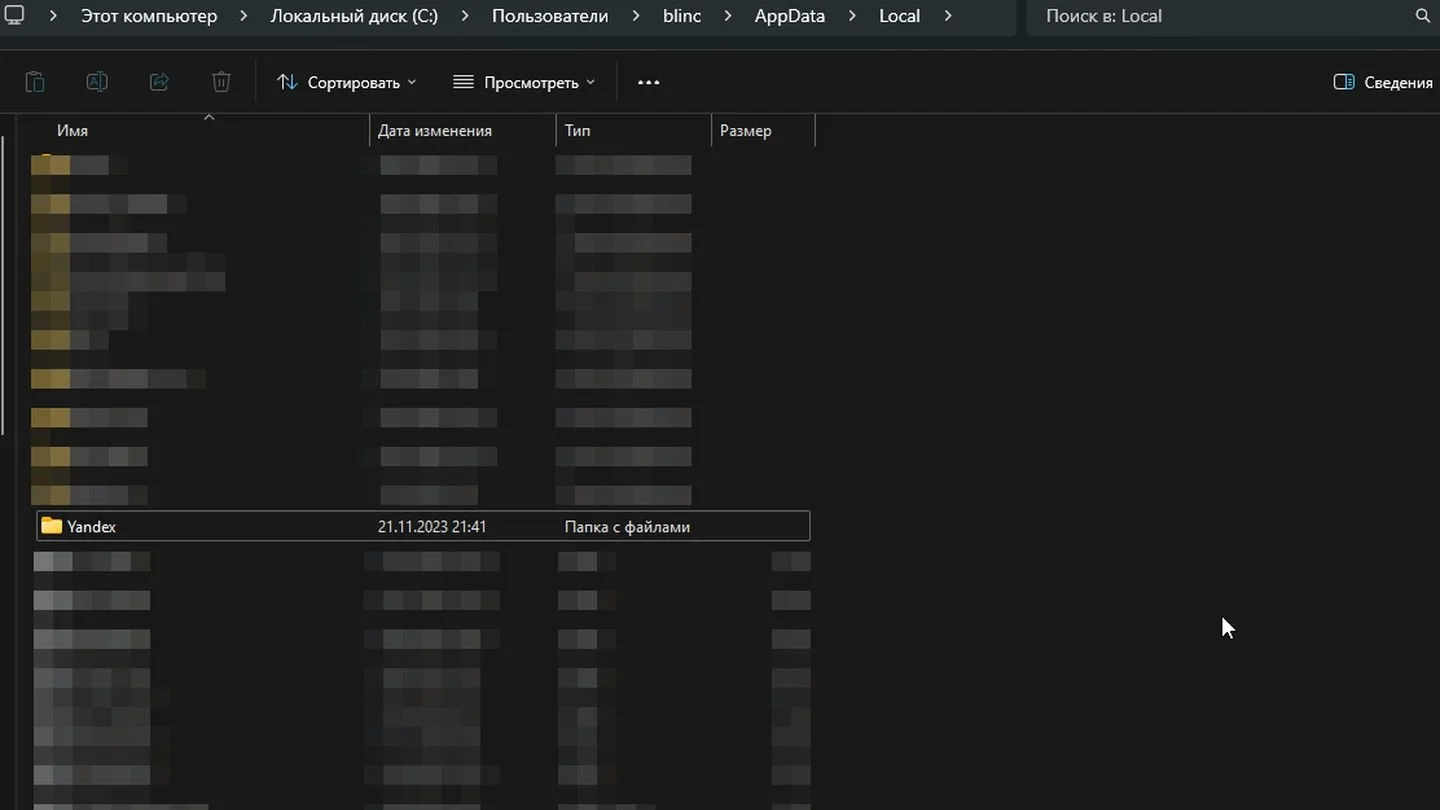Screen dimensions: 1440x810
Task: Select the Yandex folder row
Action: point(423,526)
